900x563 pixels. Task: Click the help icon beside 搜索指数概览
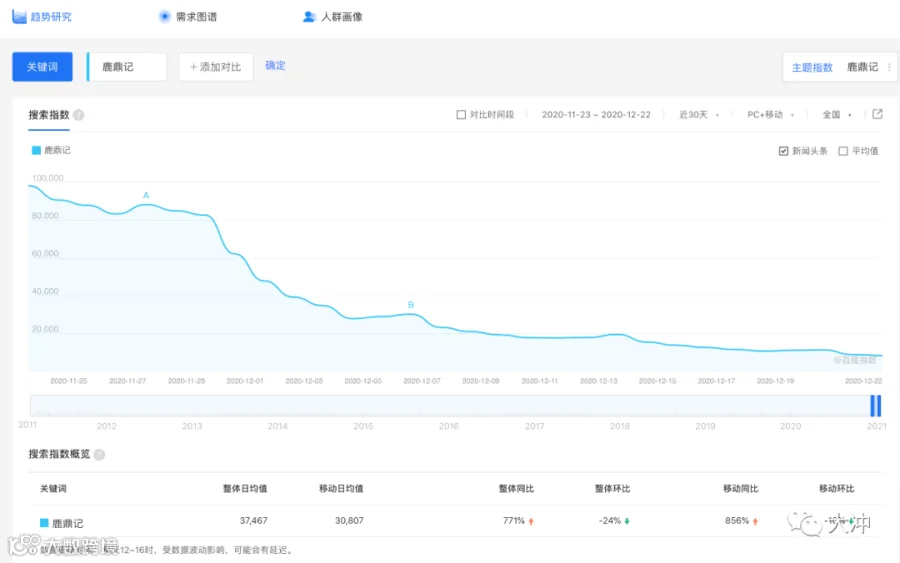click(x=99, y=455)
